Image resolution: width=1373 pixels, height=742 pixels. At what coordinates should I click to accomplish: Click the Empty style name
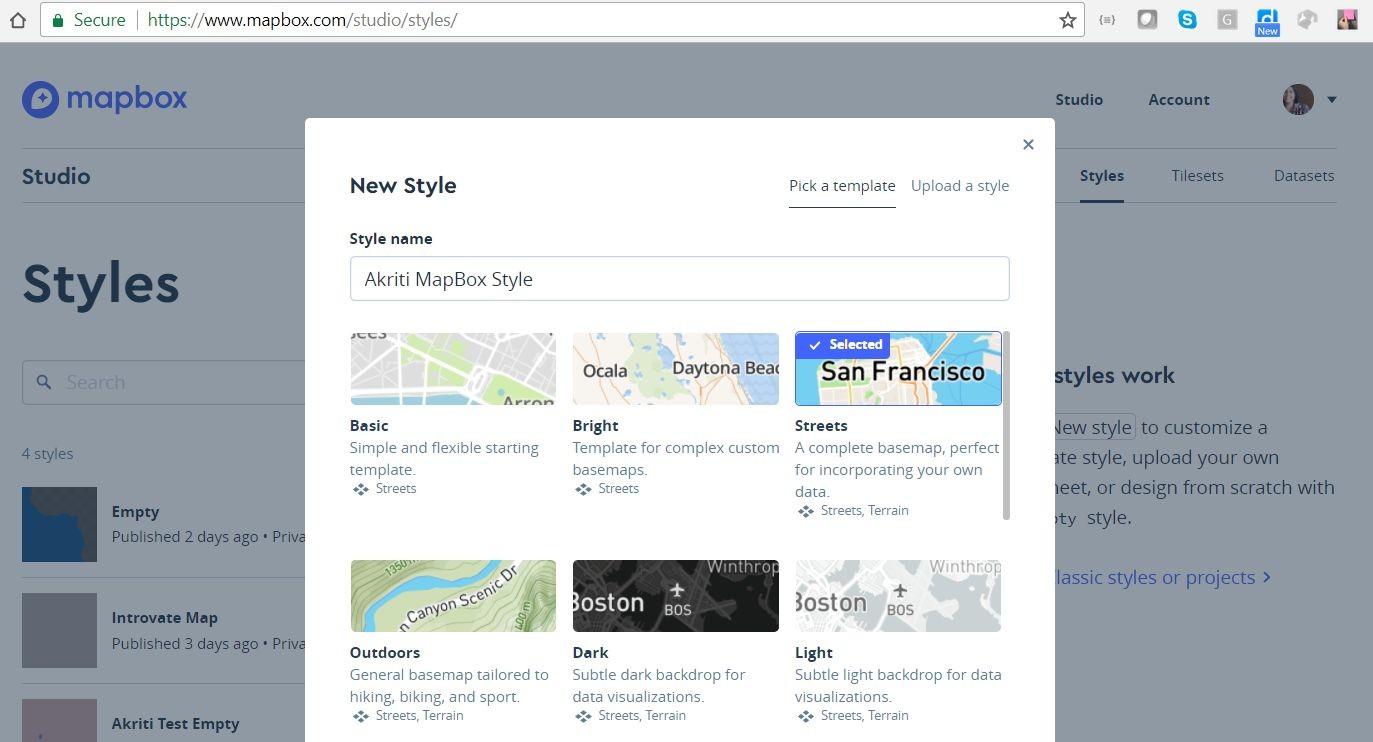136,512
